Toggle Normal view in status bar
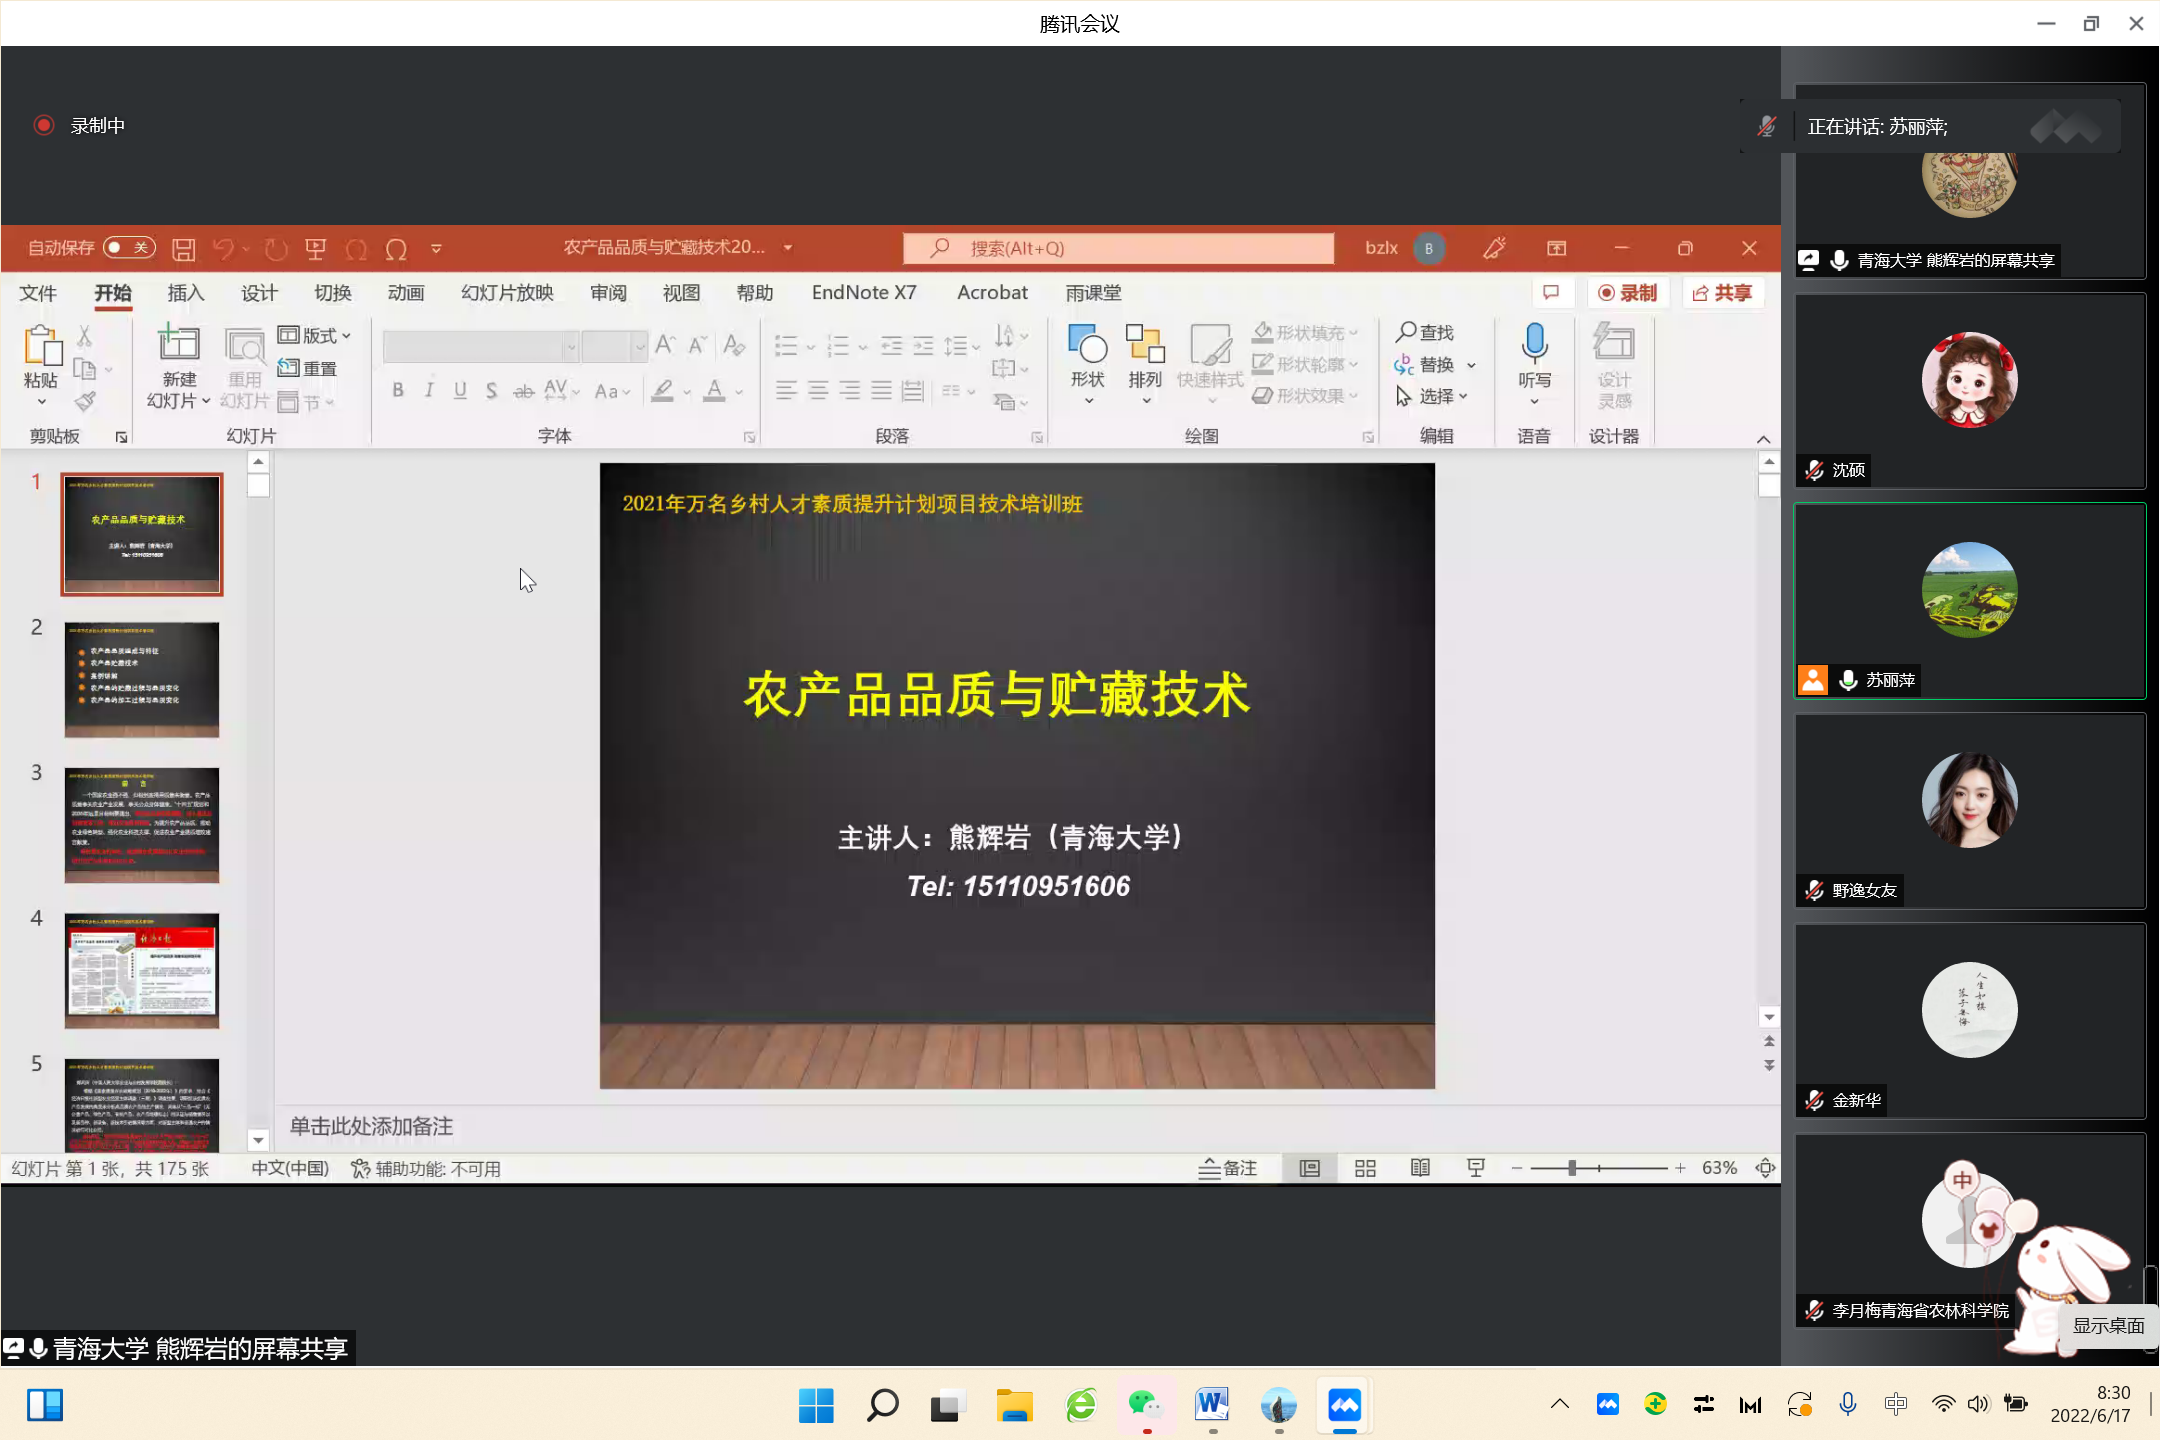This screenshot has height=1440, width=2160. [x=1309, y=1168]
